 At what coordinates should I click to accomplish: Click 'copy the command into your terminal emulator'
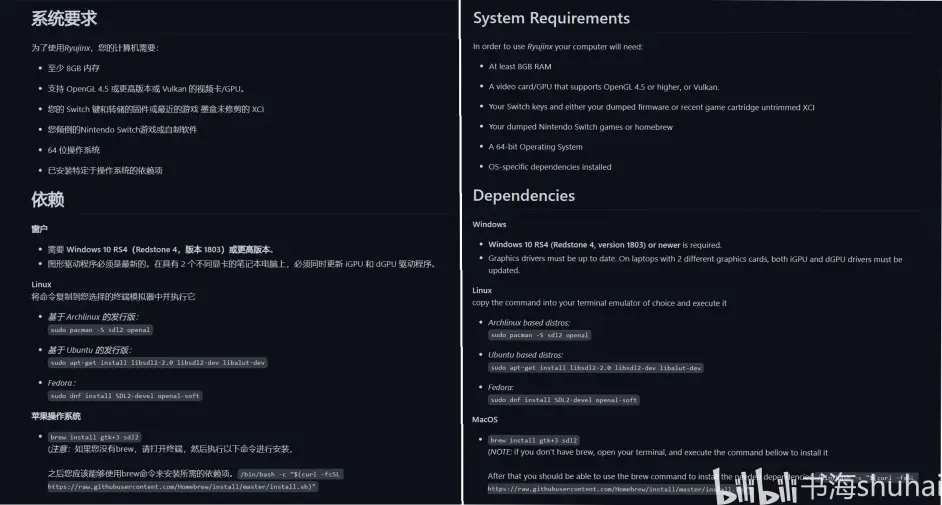point(600,303)
